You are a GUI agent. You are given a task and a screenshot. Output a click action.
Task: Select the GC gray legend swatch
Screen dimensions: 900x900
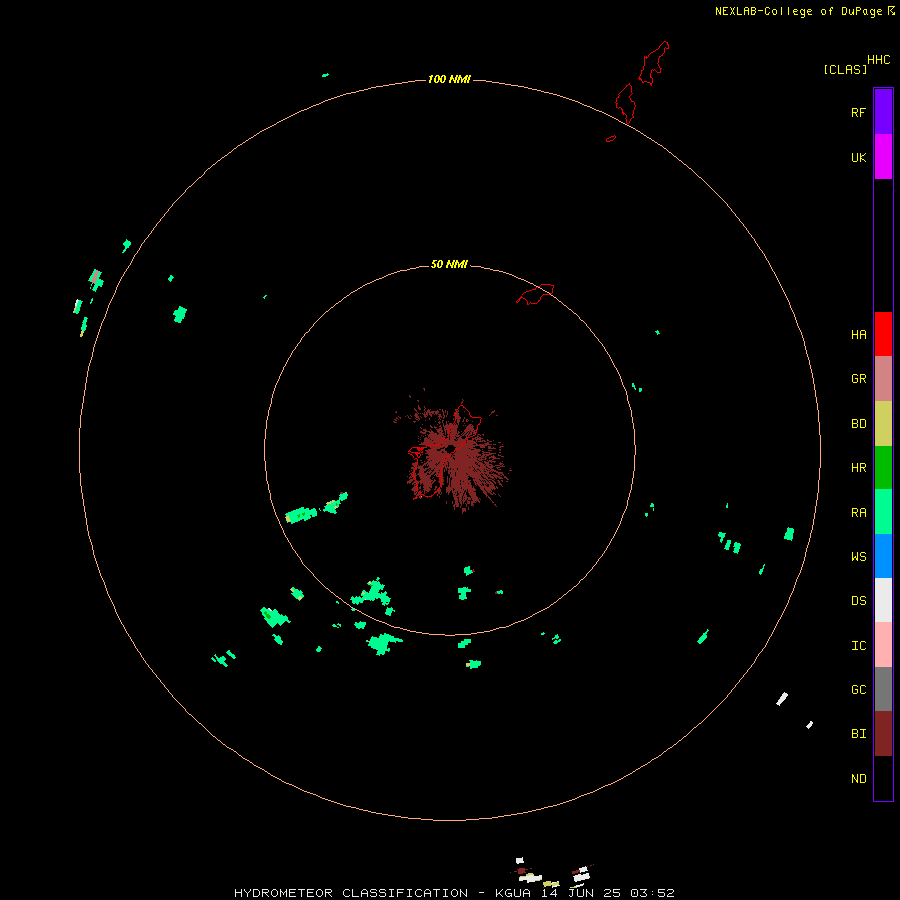point(883,689)
